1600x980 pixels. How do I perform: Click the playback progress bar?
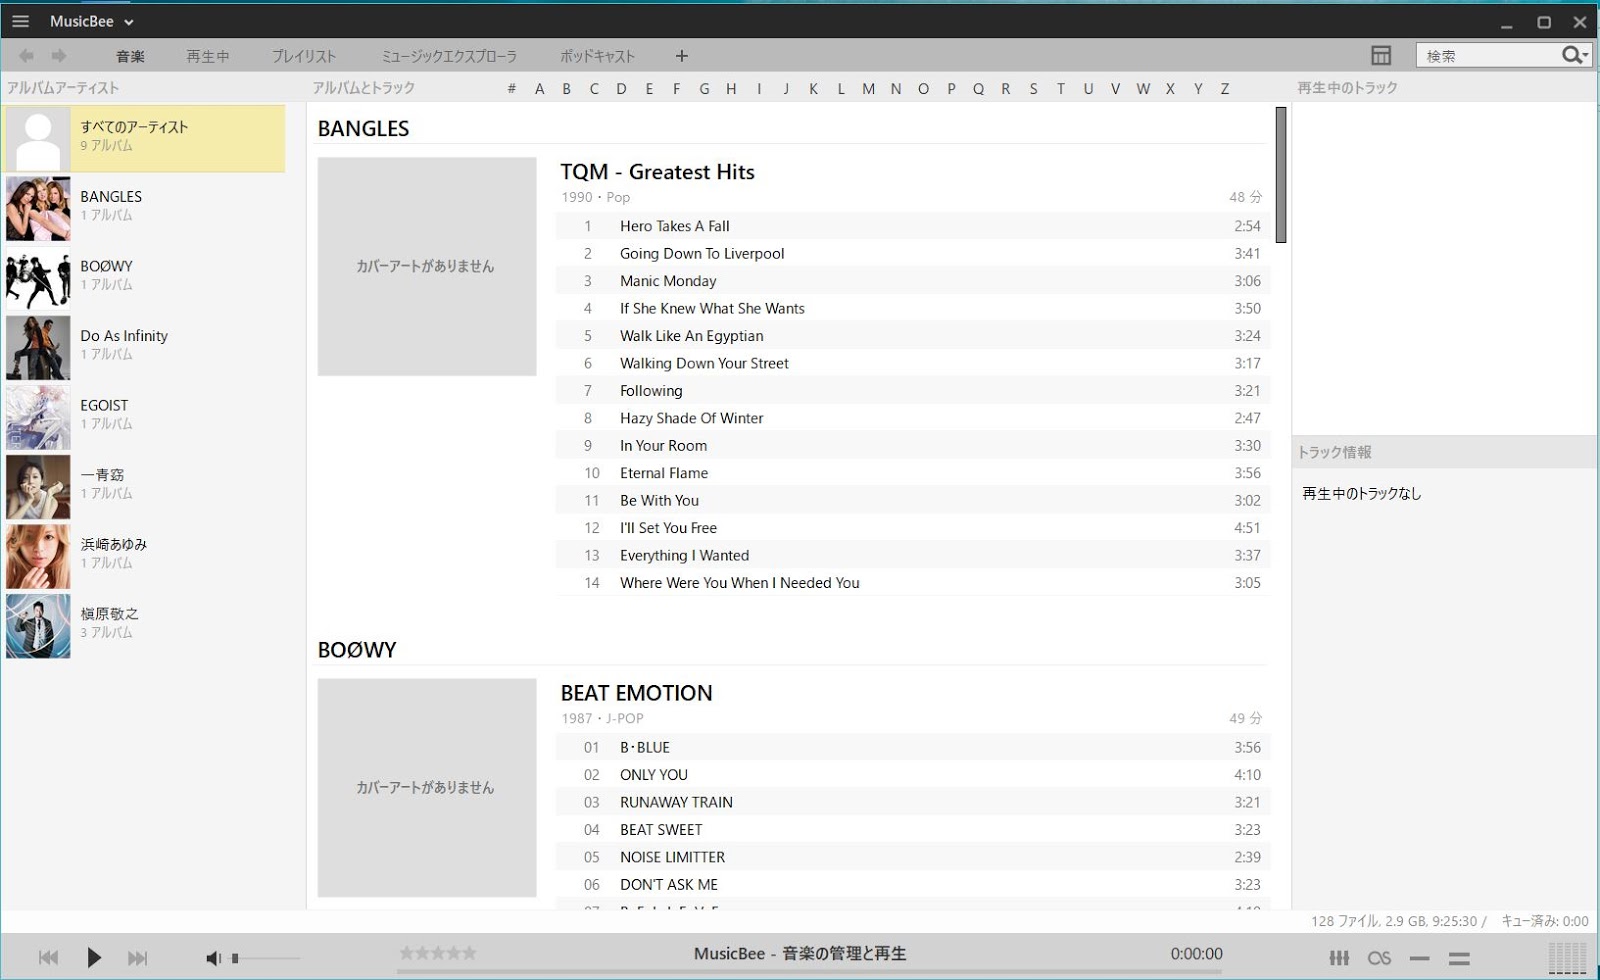pyautogui.click(x=810, y=971)
